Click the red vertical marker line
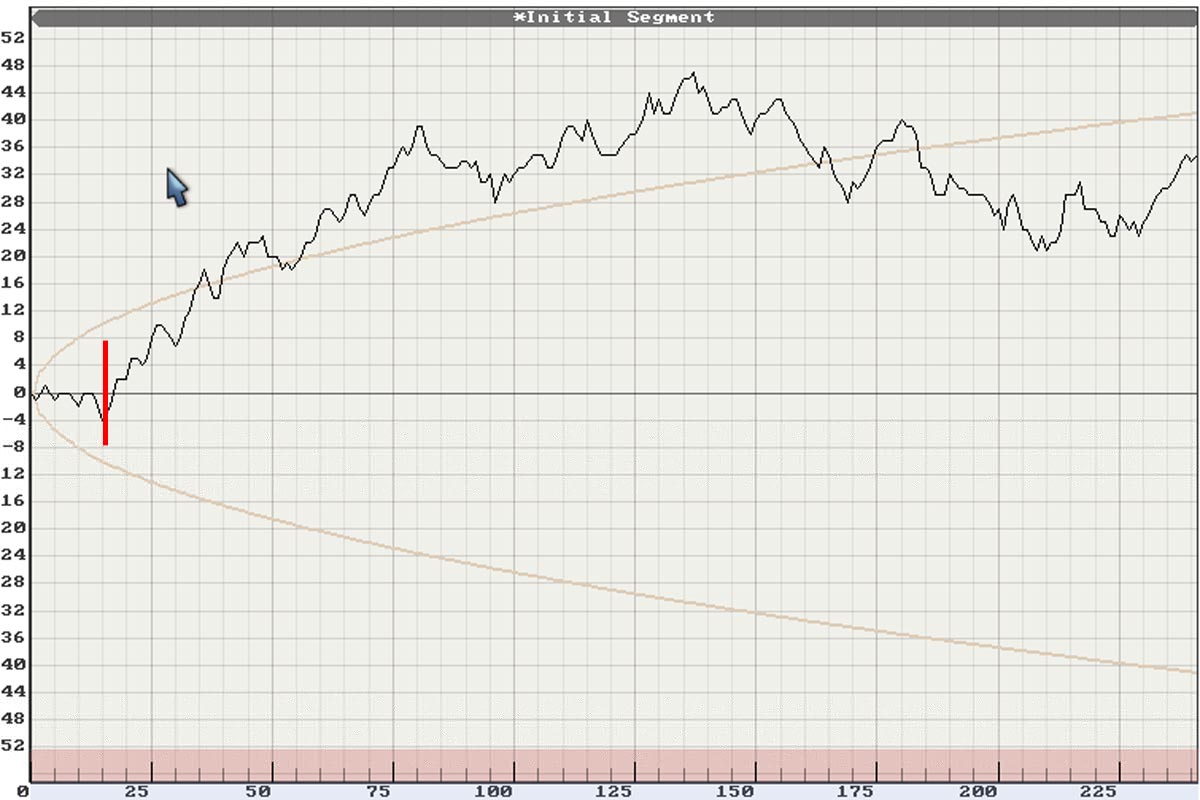This screenshot has height=800, width=1200. (x=105, y=392)
